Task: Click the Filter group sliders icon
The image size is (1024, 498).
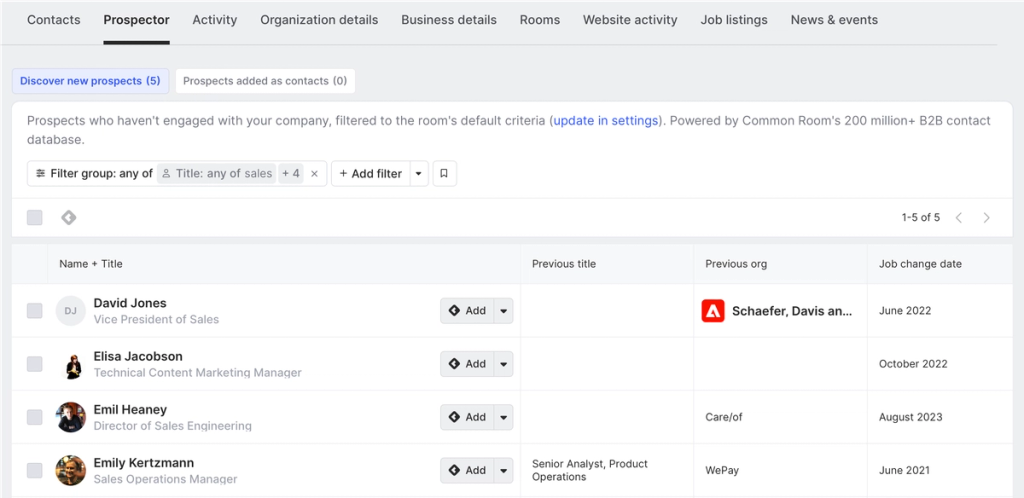Action: (x=40, y=173)
